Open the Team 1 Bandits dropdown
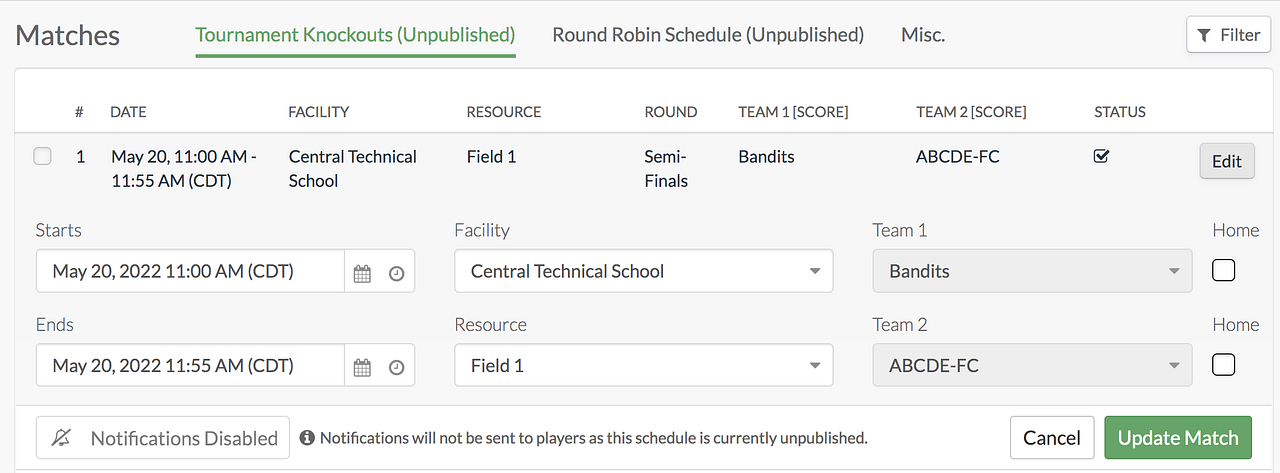The height and width of the screenshot is (473, 1280). tap(1032, 271)
